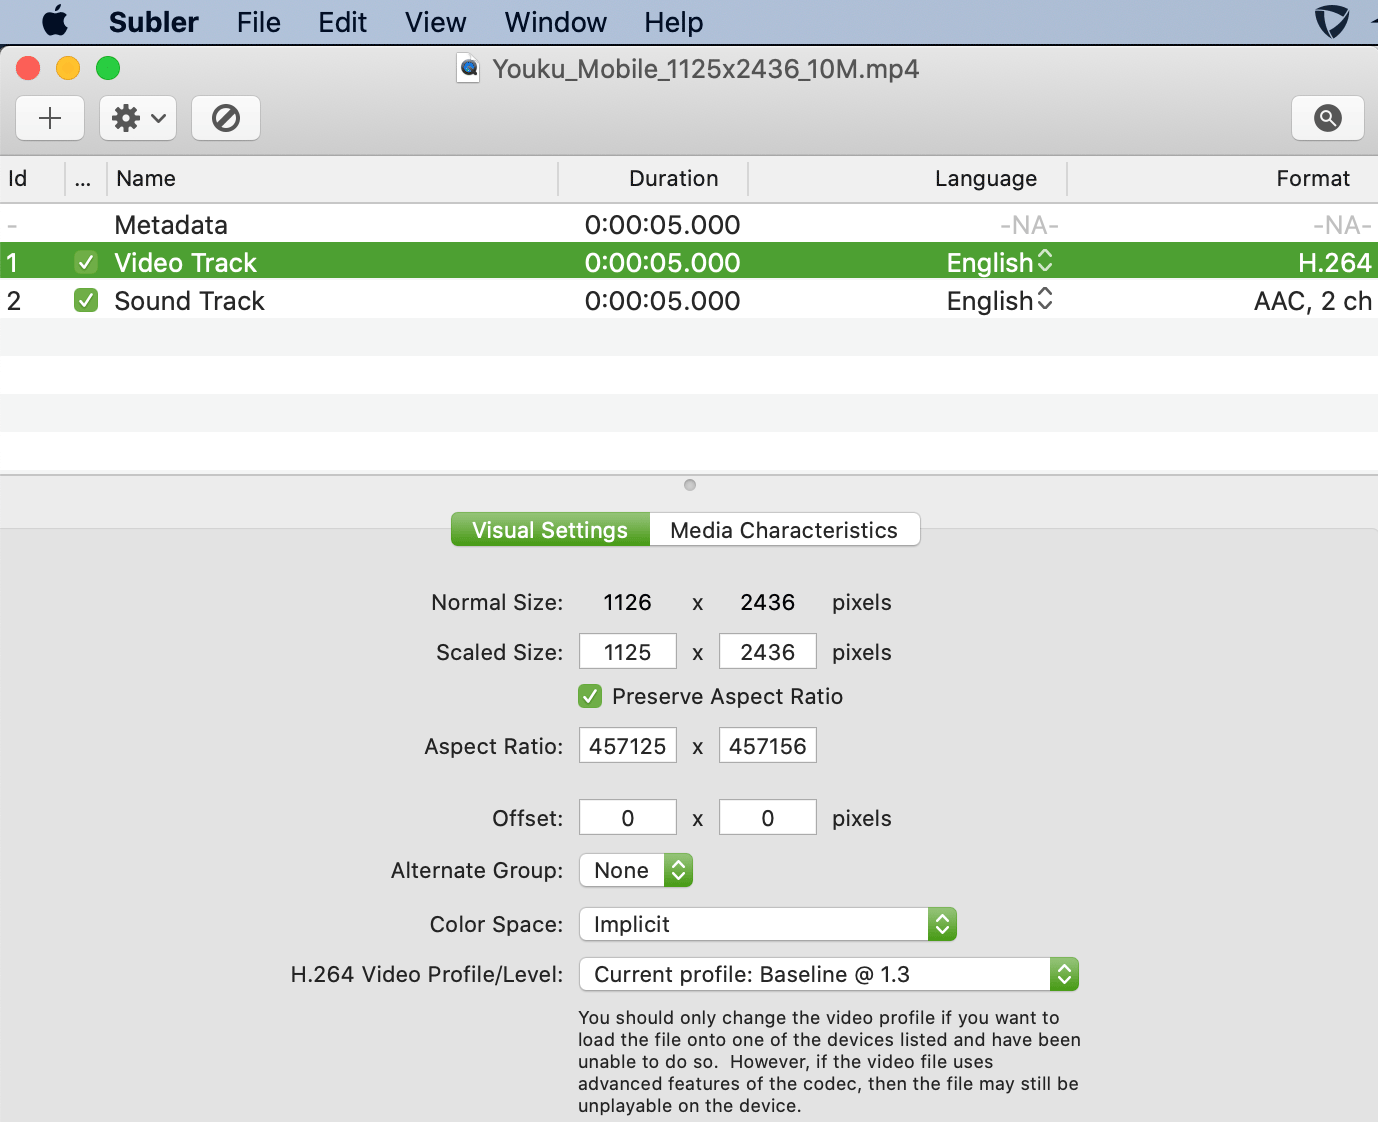
Task: Switch to Media Characteristics tab
Action: tap(784, 530)
